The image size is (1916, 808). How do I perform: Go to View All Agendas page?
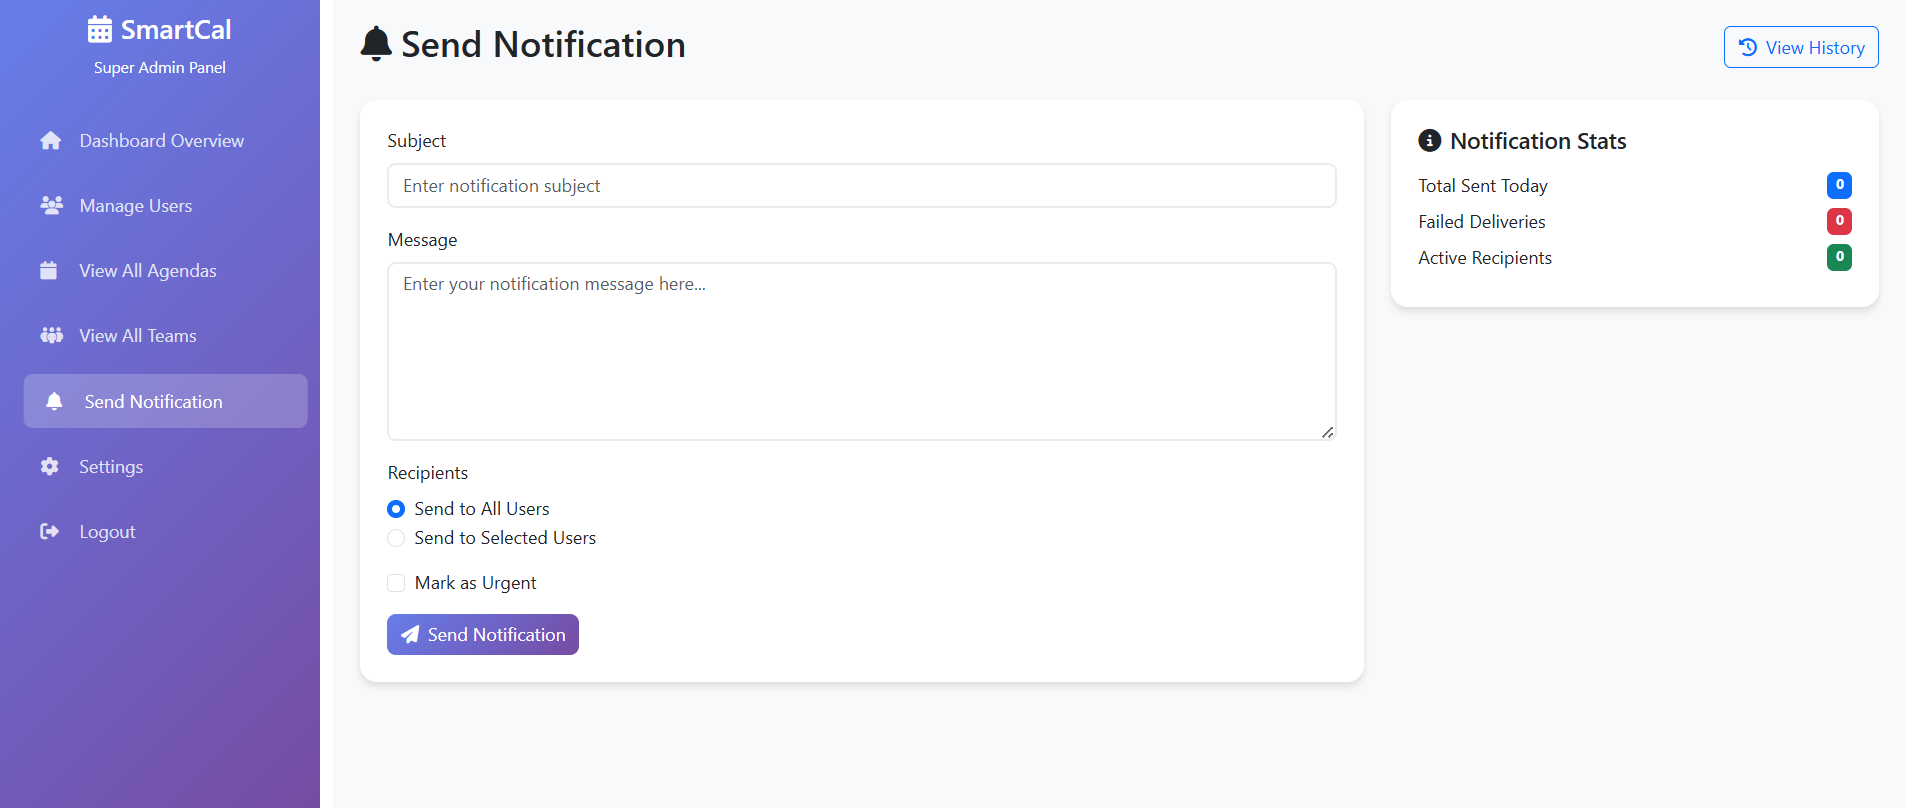pyautogui.click(x=148, y=271)
